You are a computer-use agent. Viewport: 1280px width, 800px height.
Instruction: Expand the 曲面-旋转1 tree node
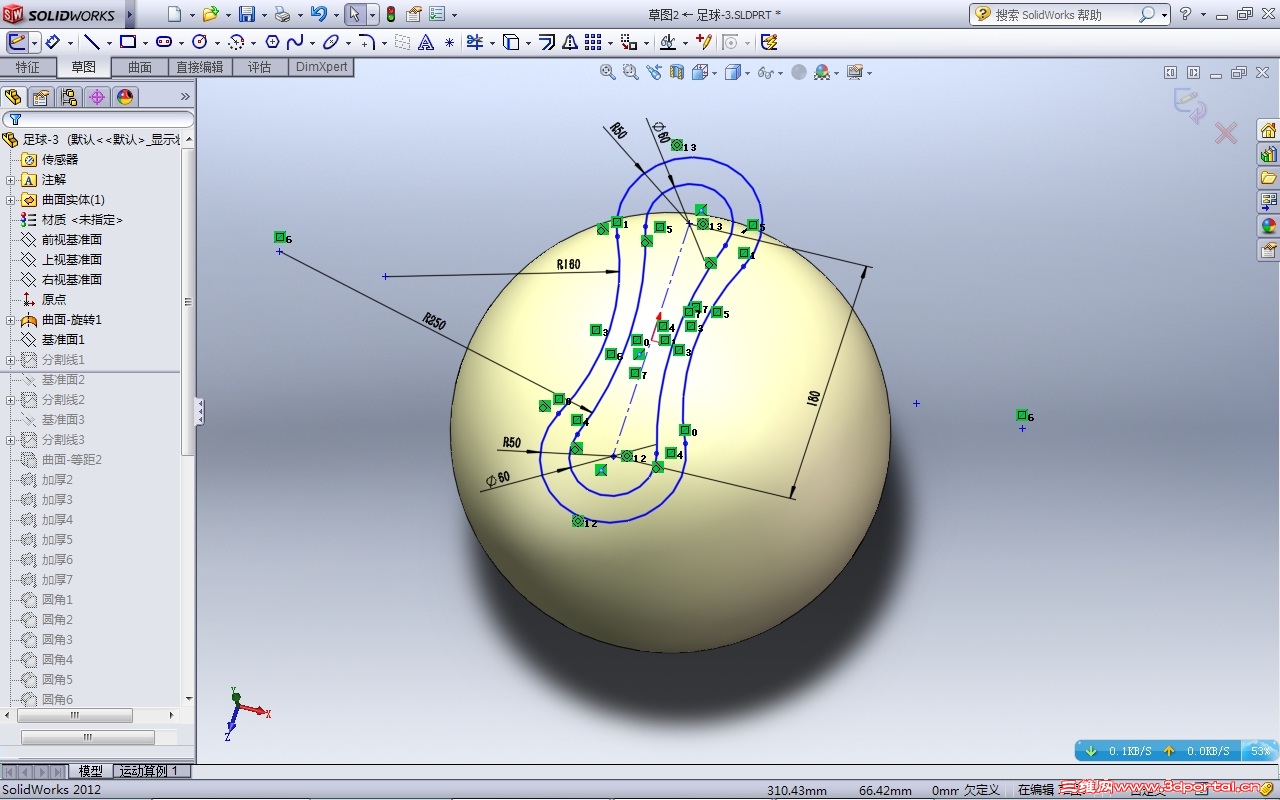[11, 320]
